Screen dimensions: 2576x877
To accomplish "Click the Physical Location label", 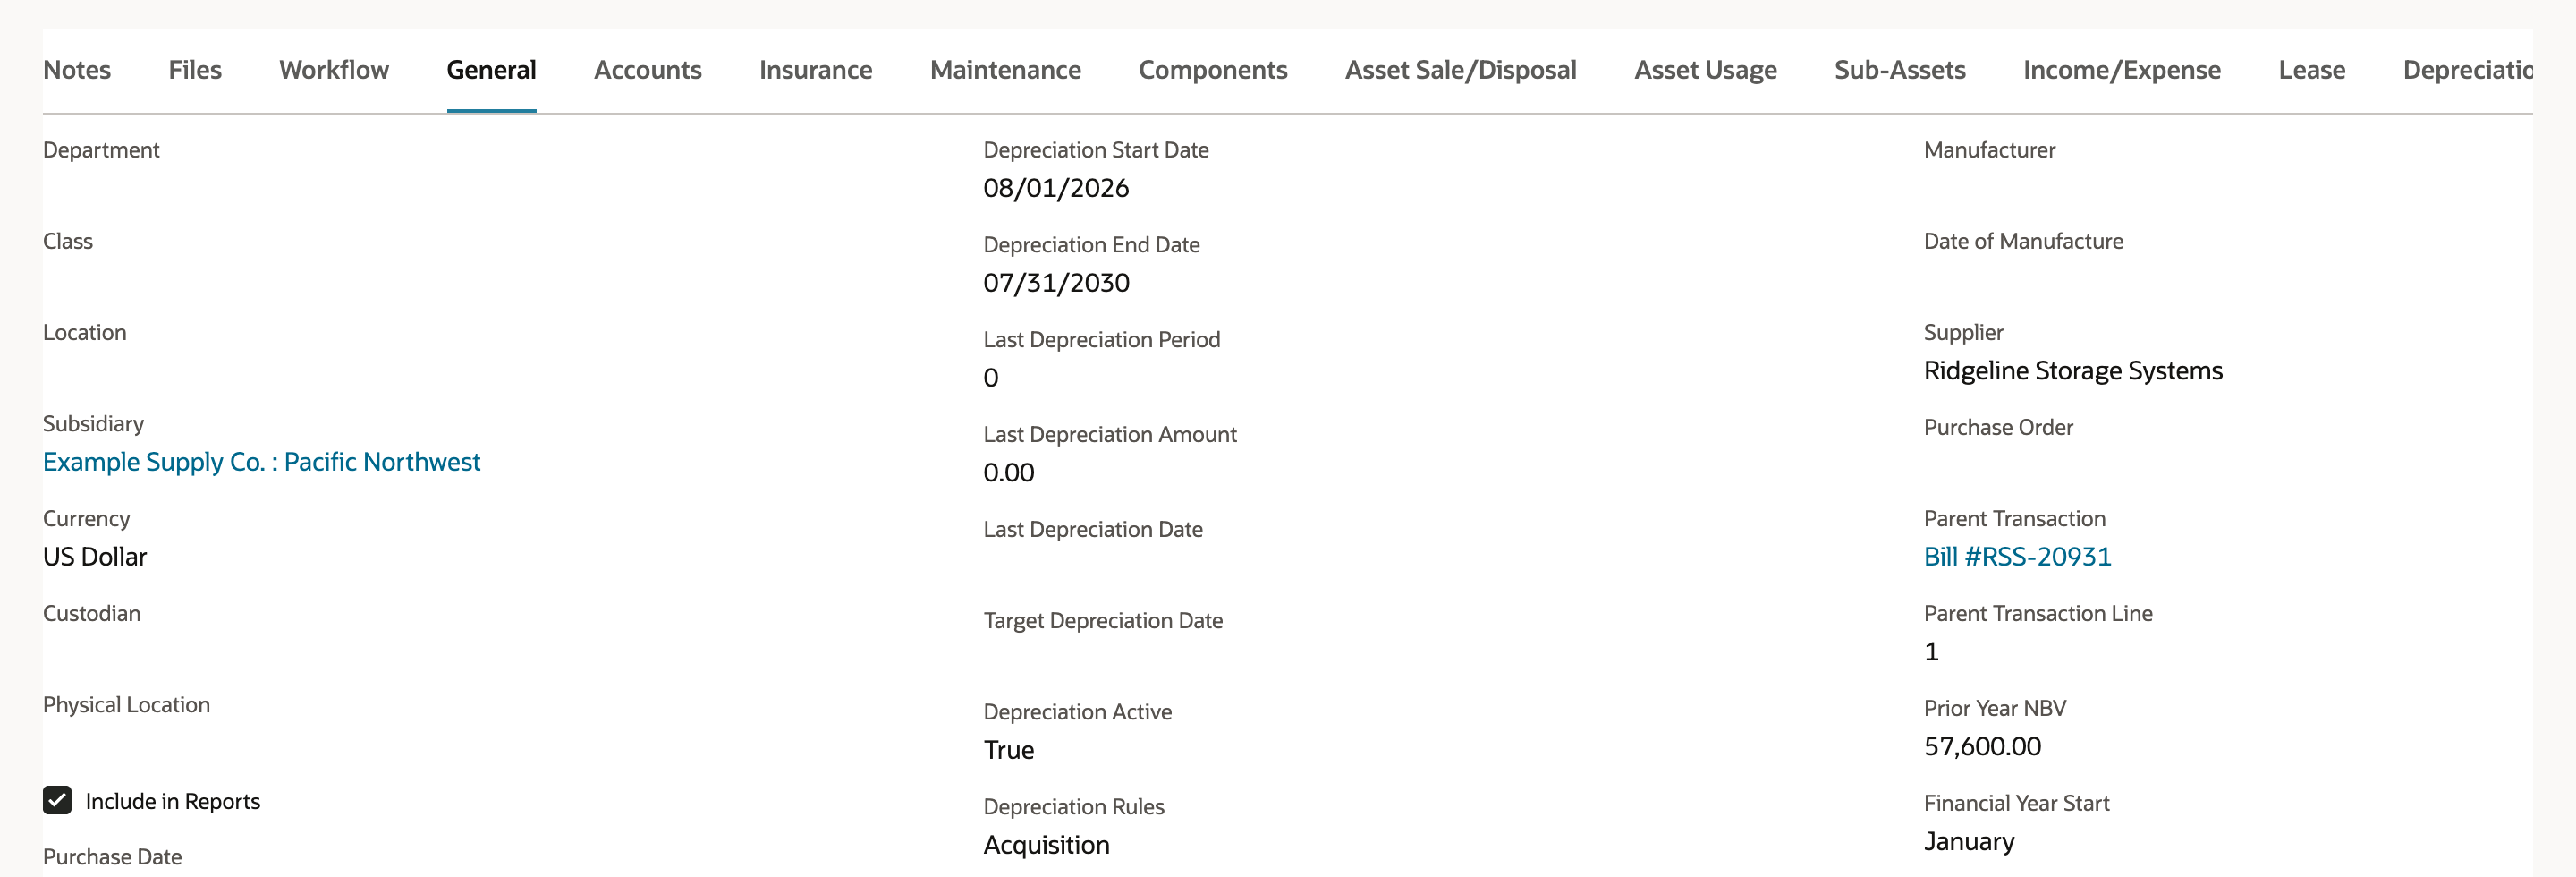I will [x=127, y=705].
